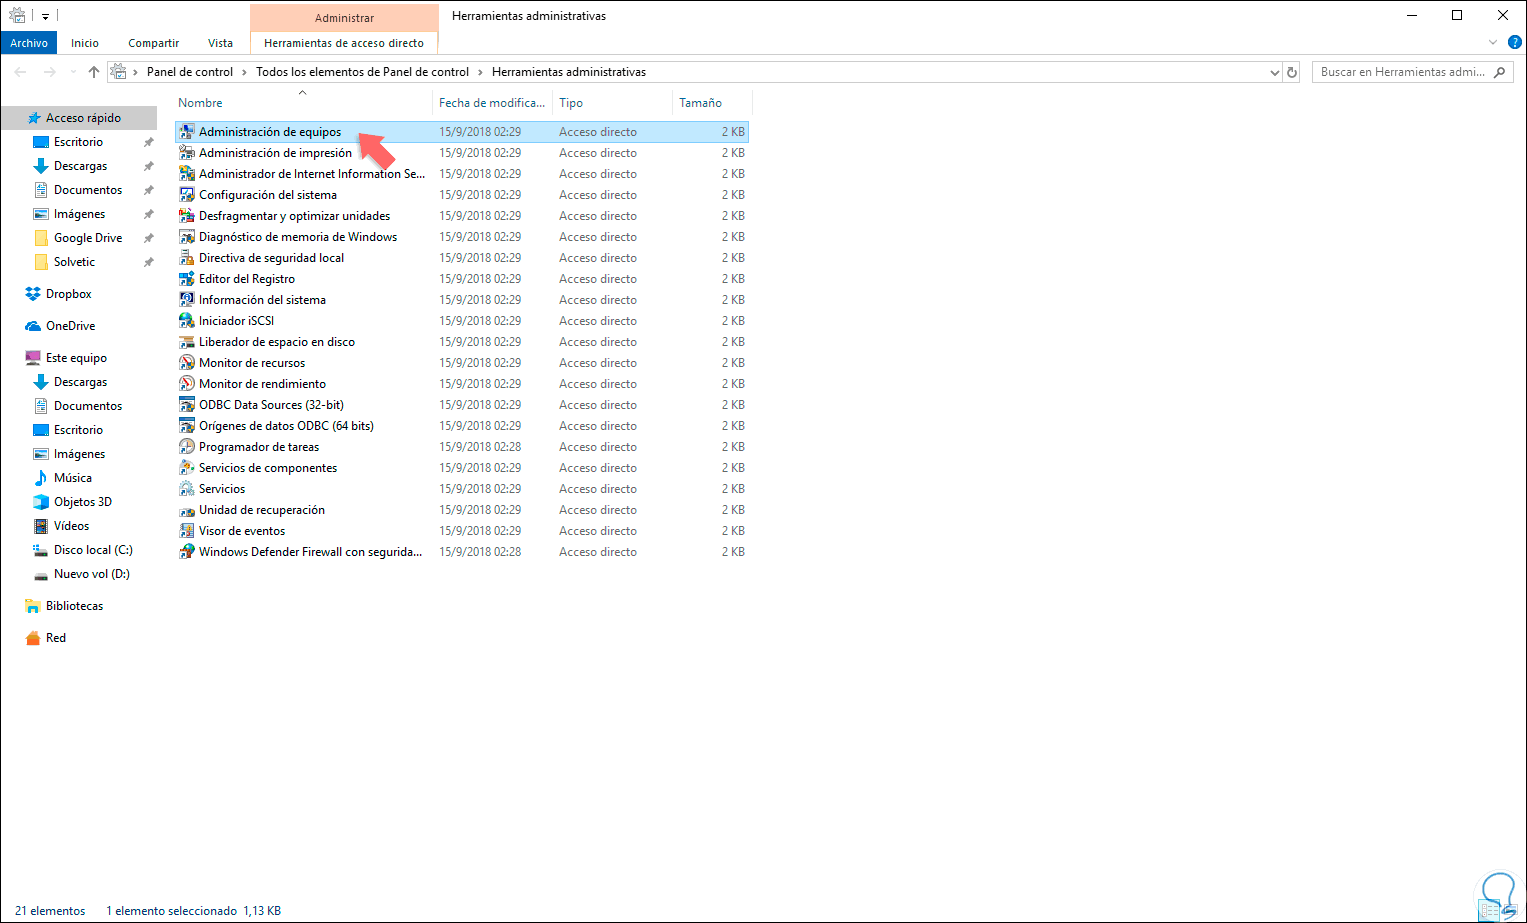The image size is (1527, 923).
Task: Click the search box for Herramientas administrativas
Action: pos(1412,72)
